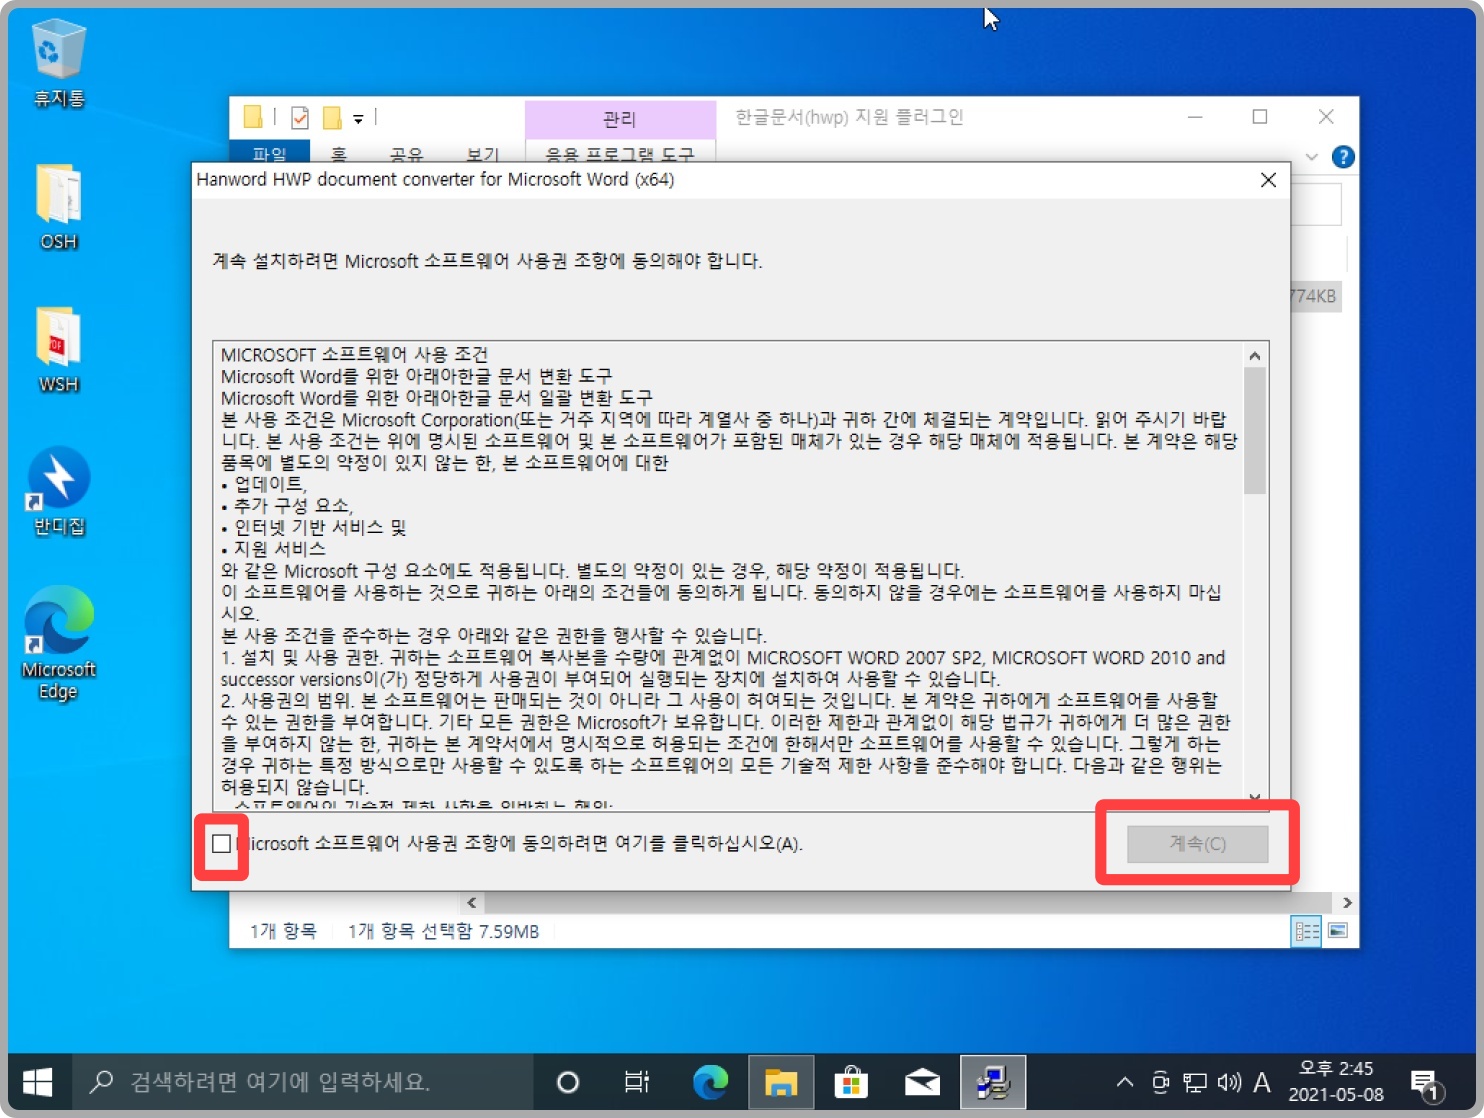Open the 응용 프로그램 도구 tab

click(620, 155)
